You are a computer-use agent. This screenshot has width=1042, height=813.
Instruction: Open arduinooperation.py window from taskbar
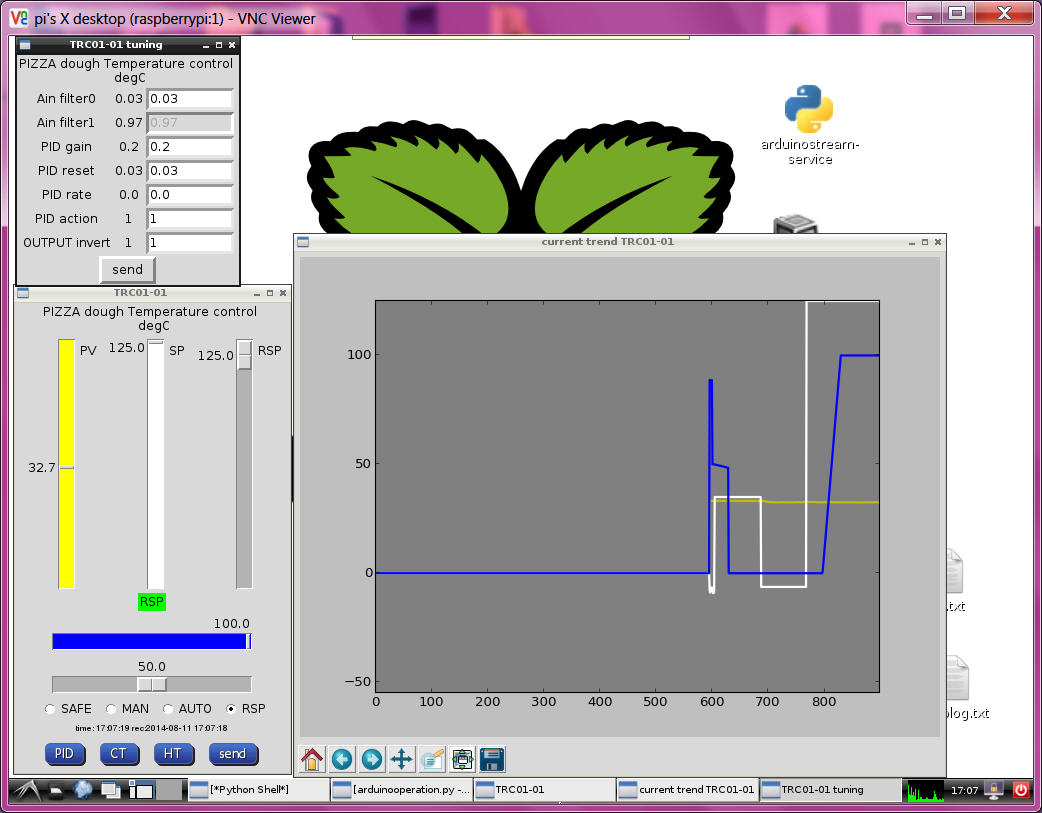pos(401,790)
